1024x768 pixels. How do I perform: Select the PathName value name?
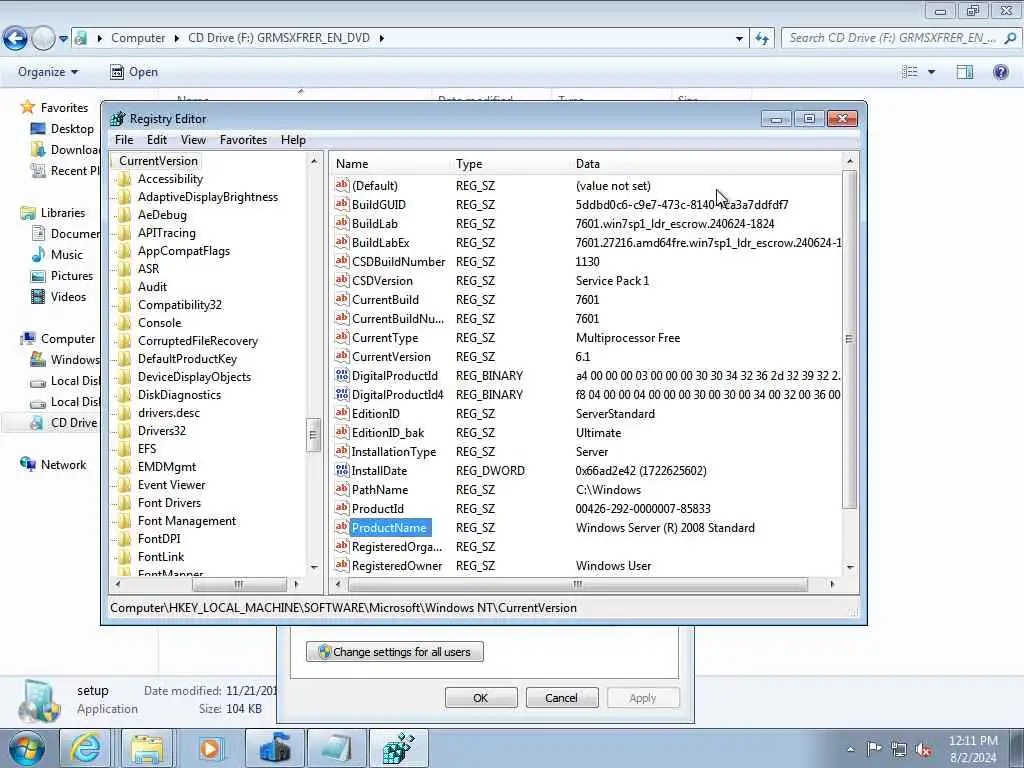coord(379,490)
